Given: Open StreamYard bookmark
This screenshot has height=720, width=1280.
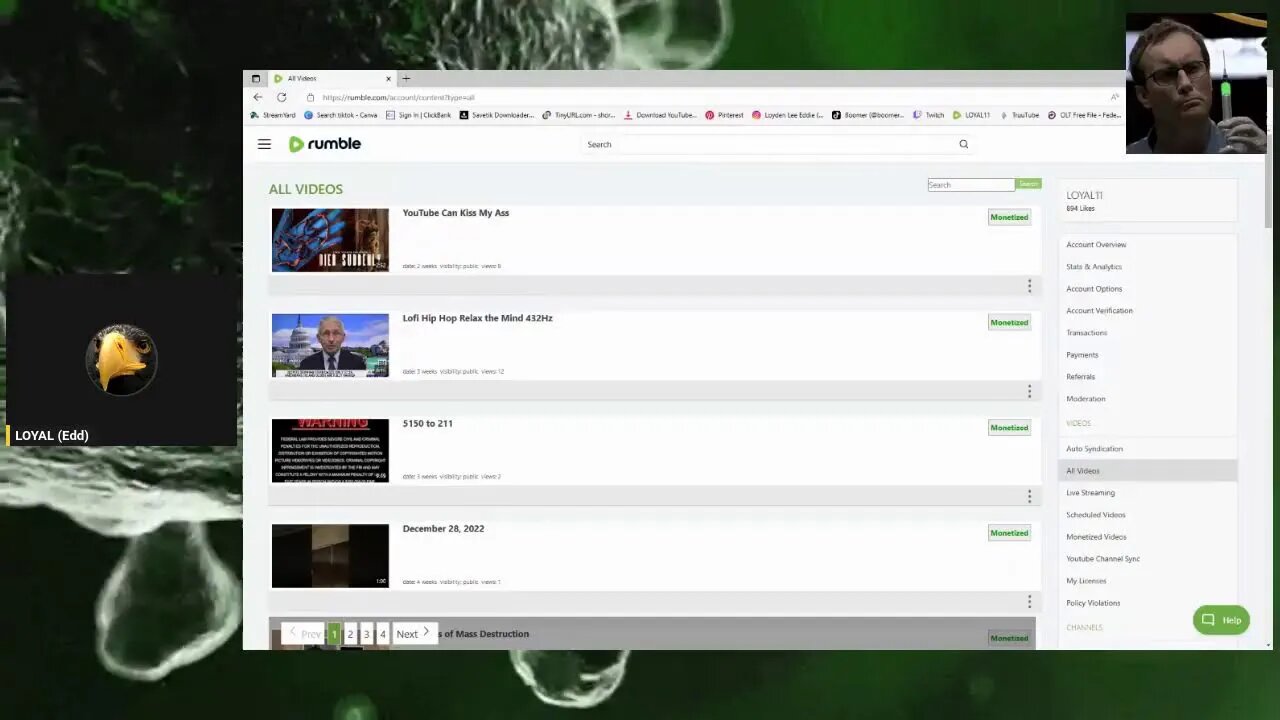Looking at the screenshot, I should tap(273, 115).
